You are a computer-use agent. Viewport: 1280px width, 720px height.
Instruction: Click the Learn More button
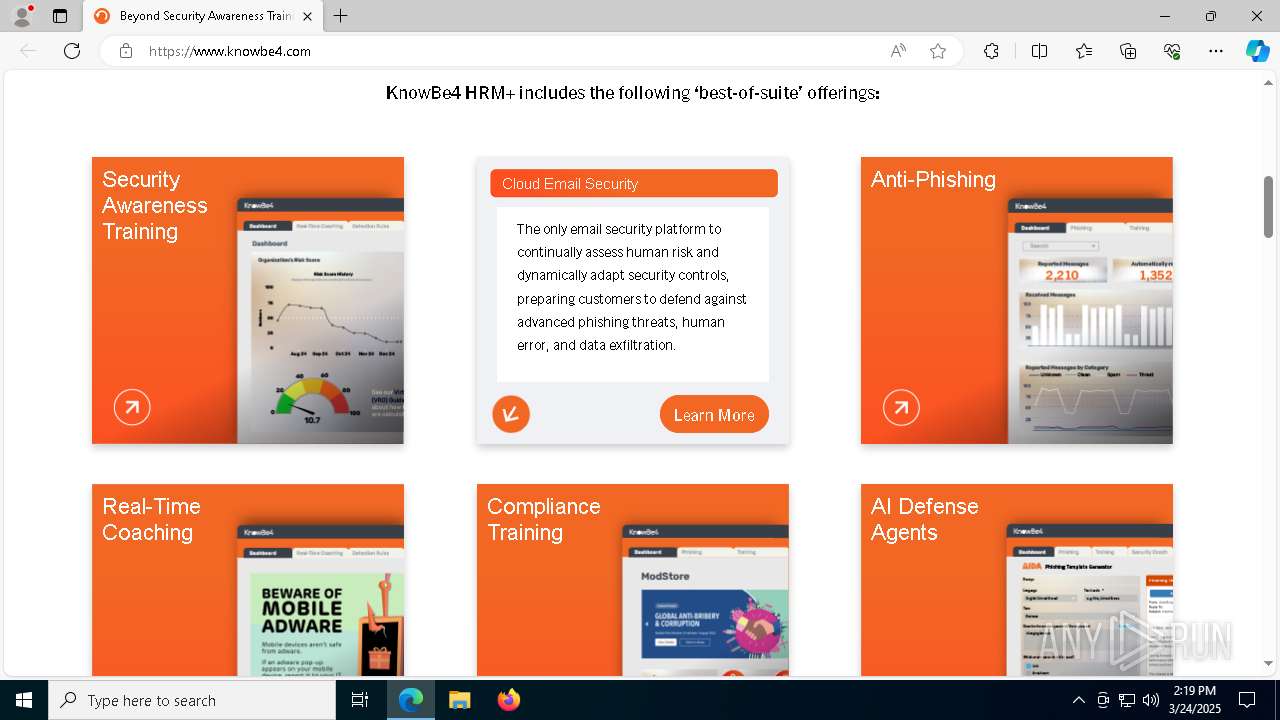click(714, 415)
